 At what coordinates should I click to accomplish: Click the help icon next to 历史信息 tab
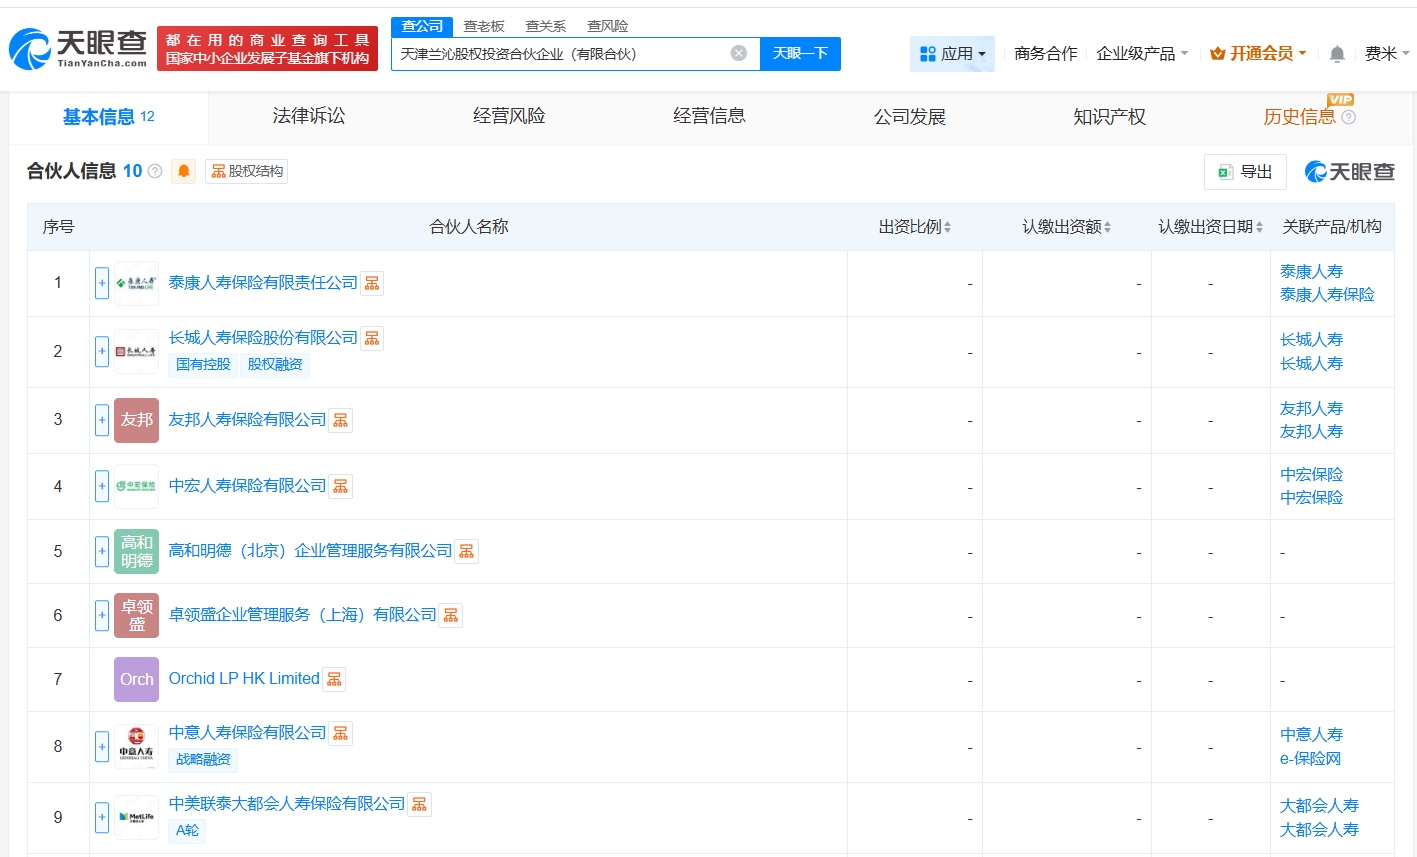point(1348,117)
